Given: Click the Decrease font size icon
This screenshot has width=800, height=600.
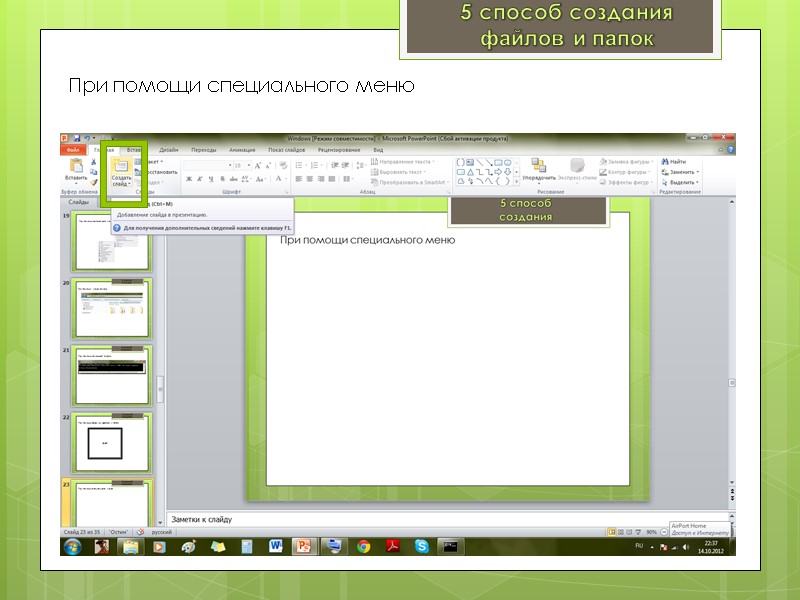Looking at the screenshot, I should tap(268, 165).
